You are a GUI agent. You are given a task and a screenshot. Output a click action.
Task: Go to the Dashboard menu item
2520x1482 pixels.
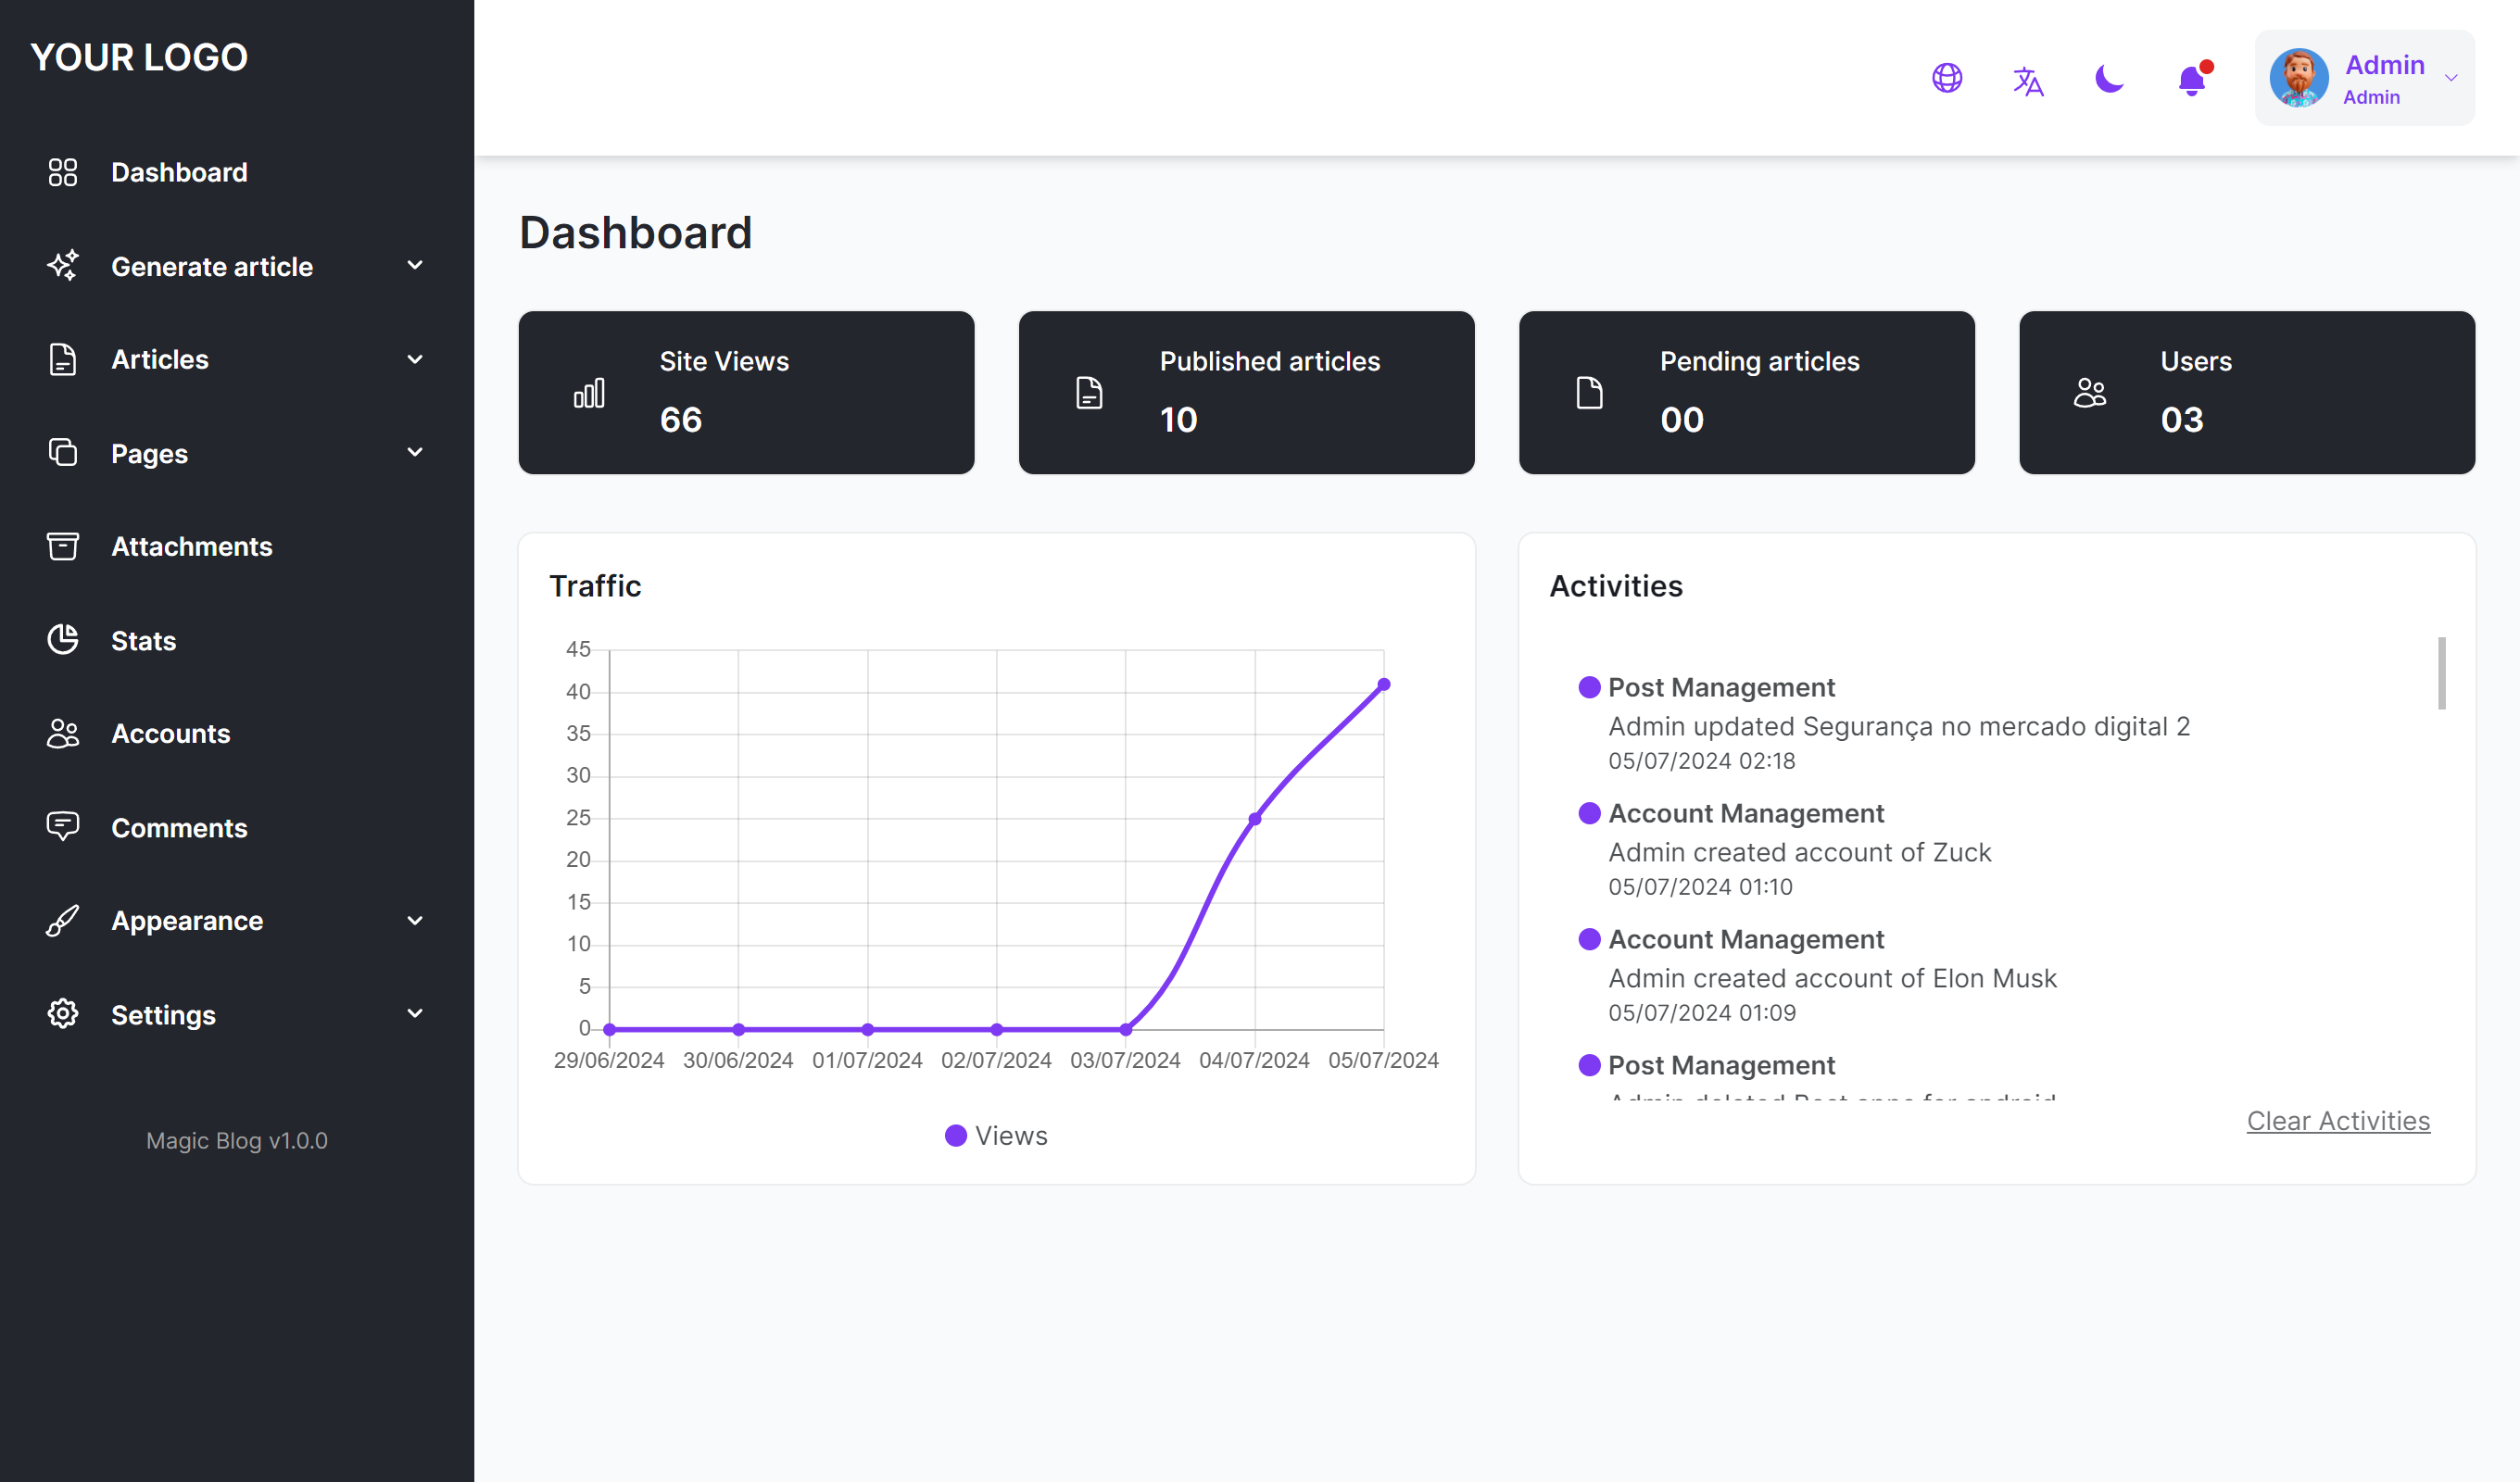[x=179, y=172]
